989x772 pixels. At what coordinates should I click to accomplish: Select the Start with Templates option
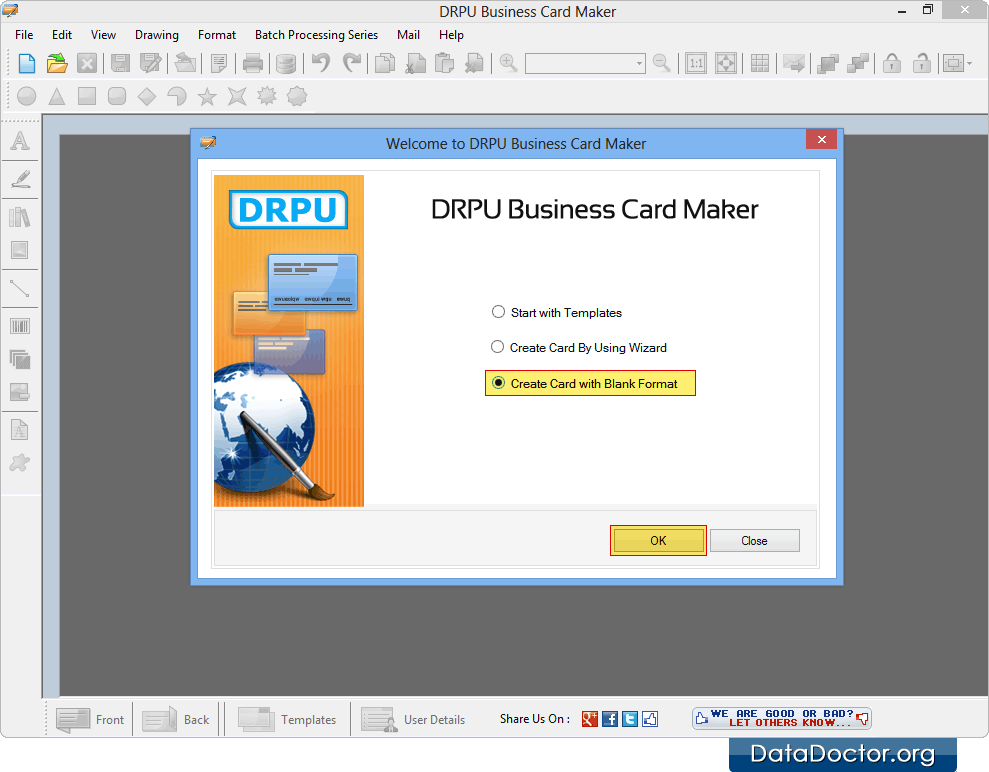pos(557,312)
